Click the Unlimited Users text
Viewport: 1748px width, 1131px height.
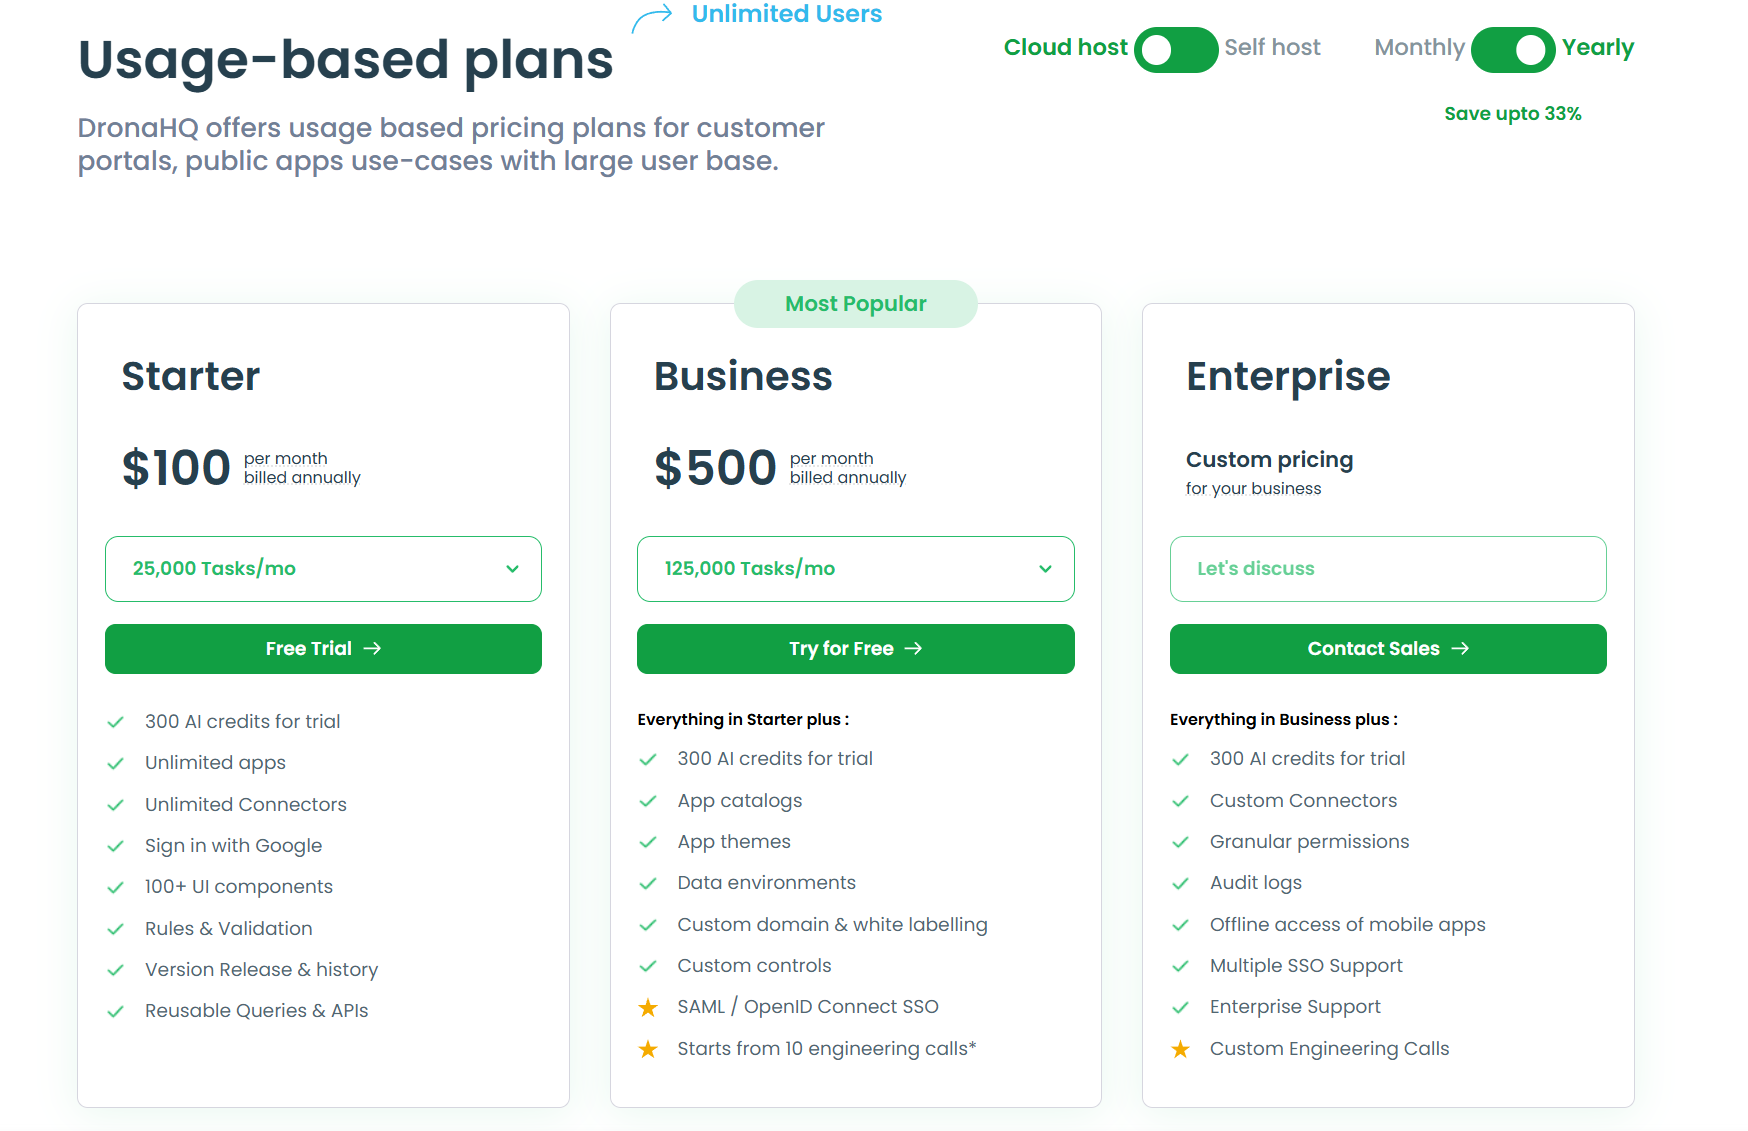pos(787,14)
